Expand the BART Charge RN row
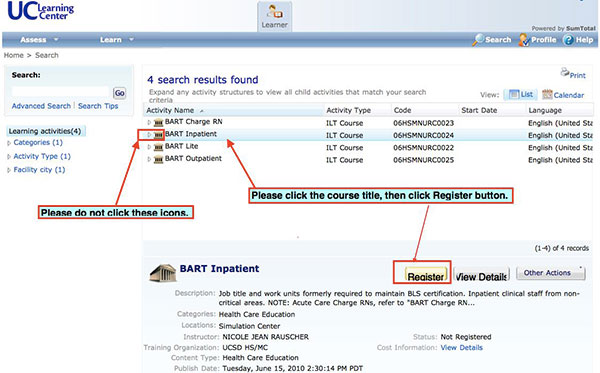 coord(149,122)
